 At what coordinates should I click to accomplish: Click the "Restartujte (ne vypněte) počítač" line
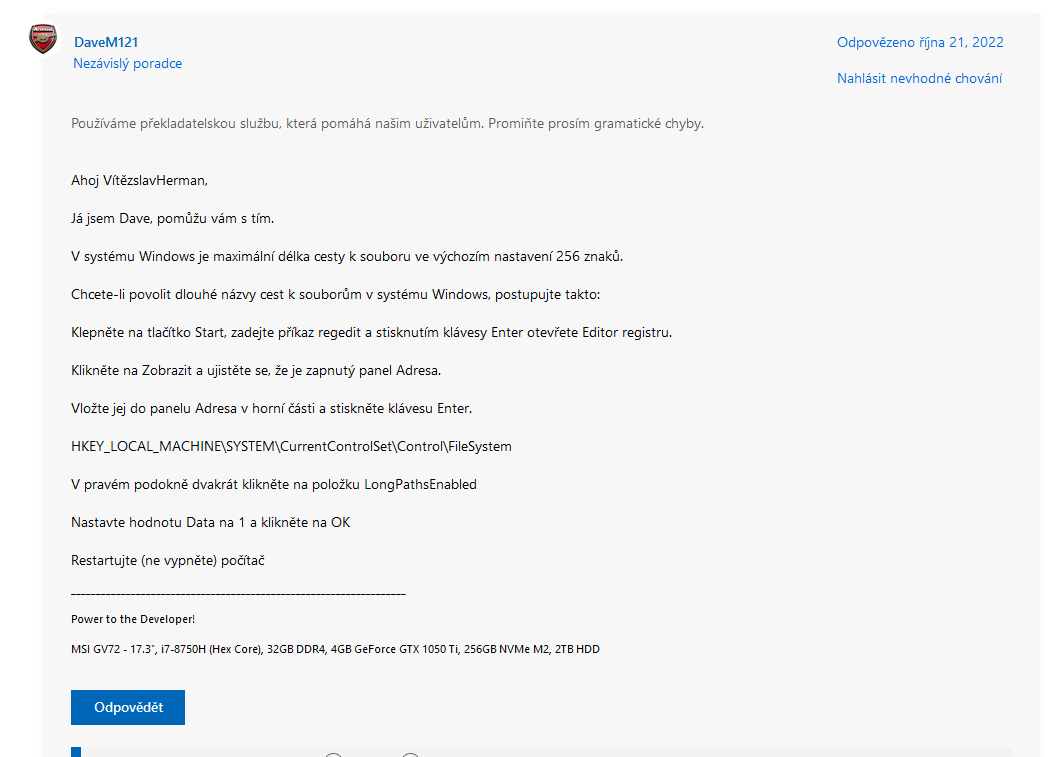tap(167, 560)
